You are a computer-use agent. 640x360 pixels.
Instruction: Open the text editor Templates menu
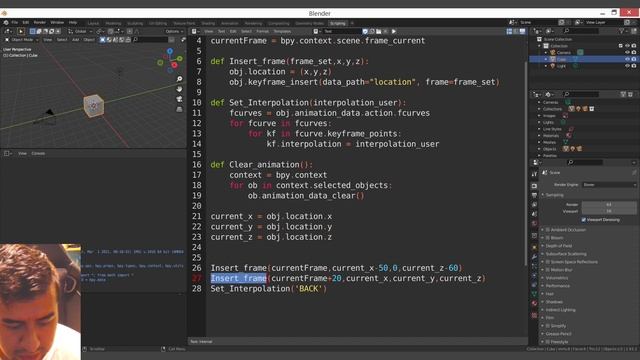pos(282,31)
